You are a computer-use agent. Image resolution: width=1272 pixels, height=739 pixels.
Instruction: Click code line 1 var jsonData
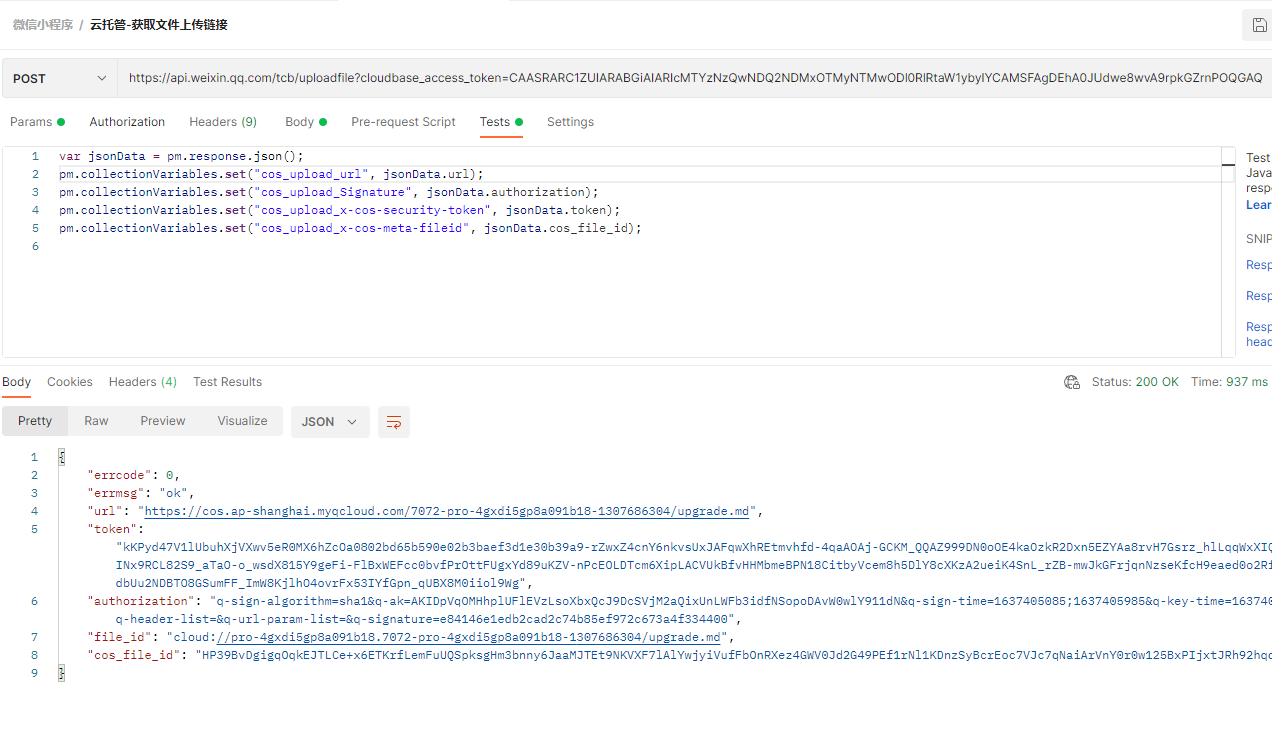pyautogui.click(x=181, y=156)
